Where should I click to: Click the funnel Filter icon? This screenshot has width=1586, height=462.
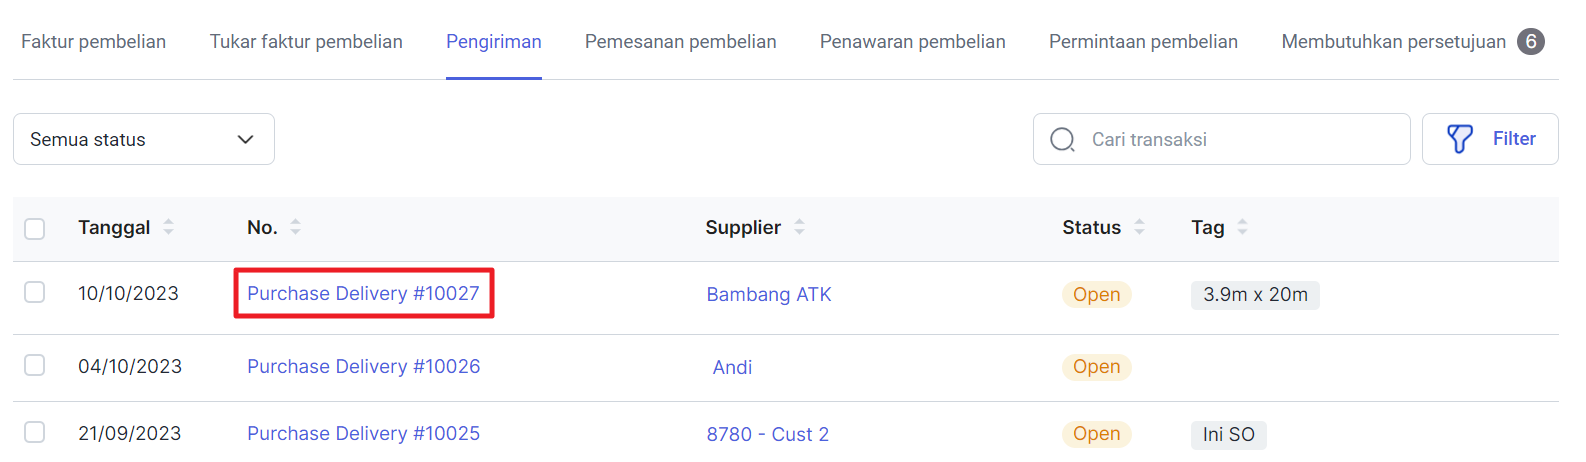pyautogui.click(x=1460, y=139)
